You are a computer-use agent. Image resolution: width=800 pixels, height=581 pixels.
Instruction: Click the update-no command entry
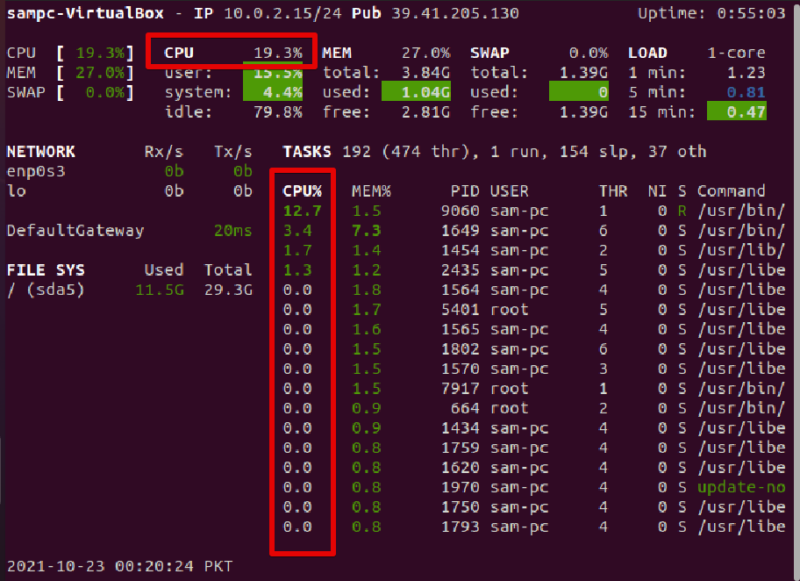pyautogui.click(x=741, y=487)
